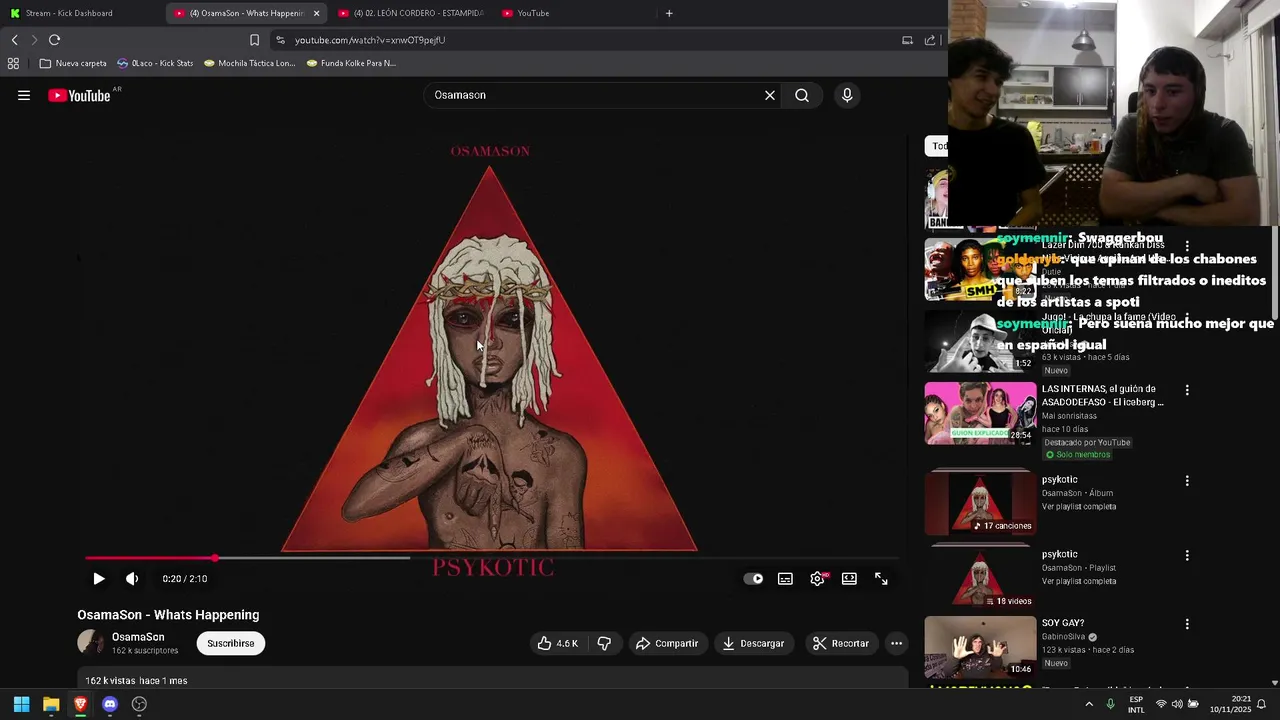Viewport: 1280px width, 720px height.
Task: Open Brave browser from taskbar
Action: coord(80,704)
